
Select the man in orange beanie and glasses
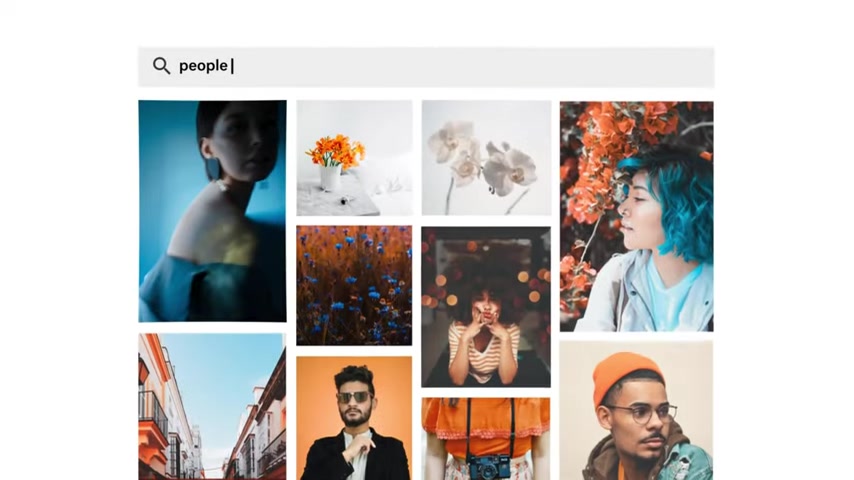point(637,410)
